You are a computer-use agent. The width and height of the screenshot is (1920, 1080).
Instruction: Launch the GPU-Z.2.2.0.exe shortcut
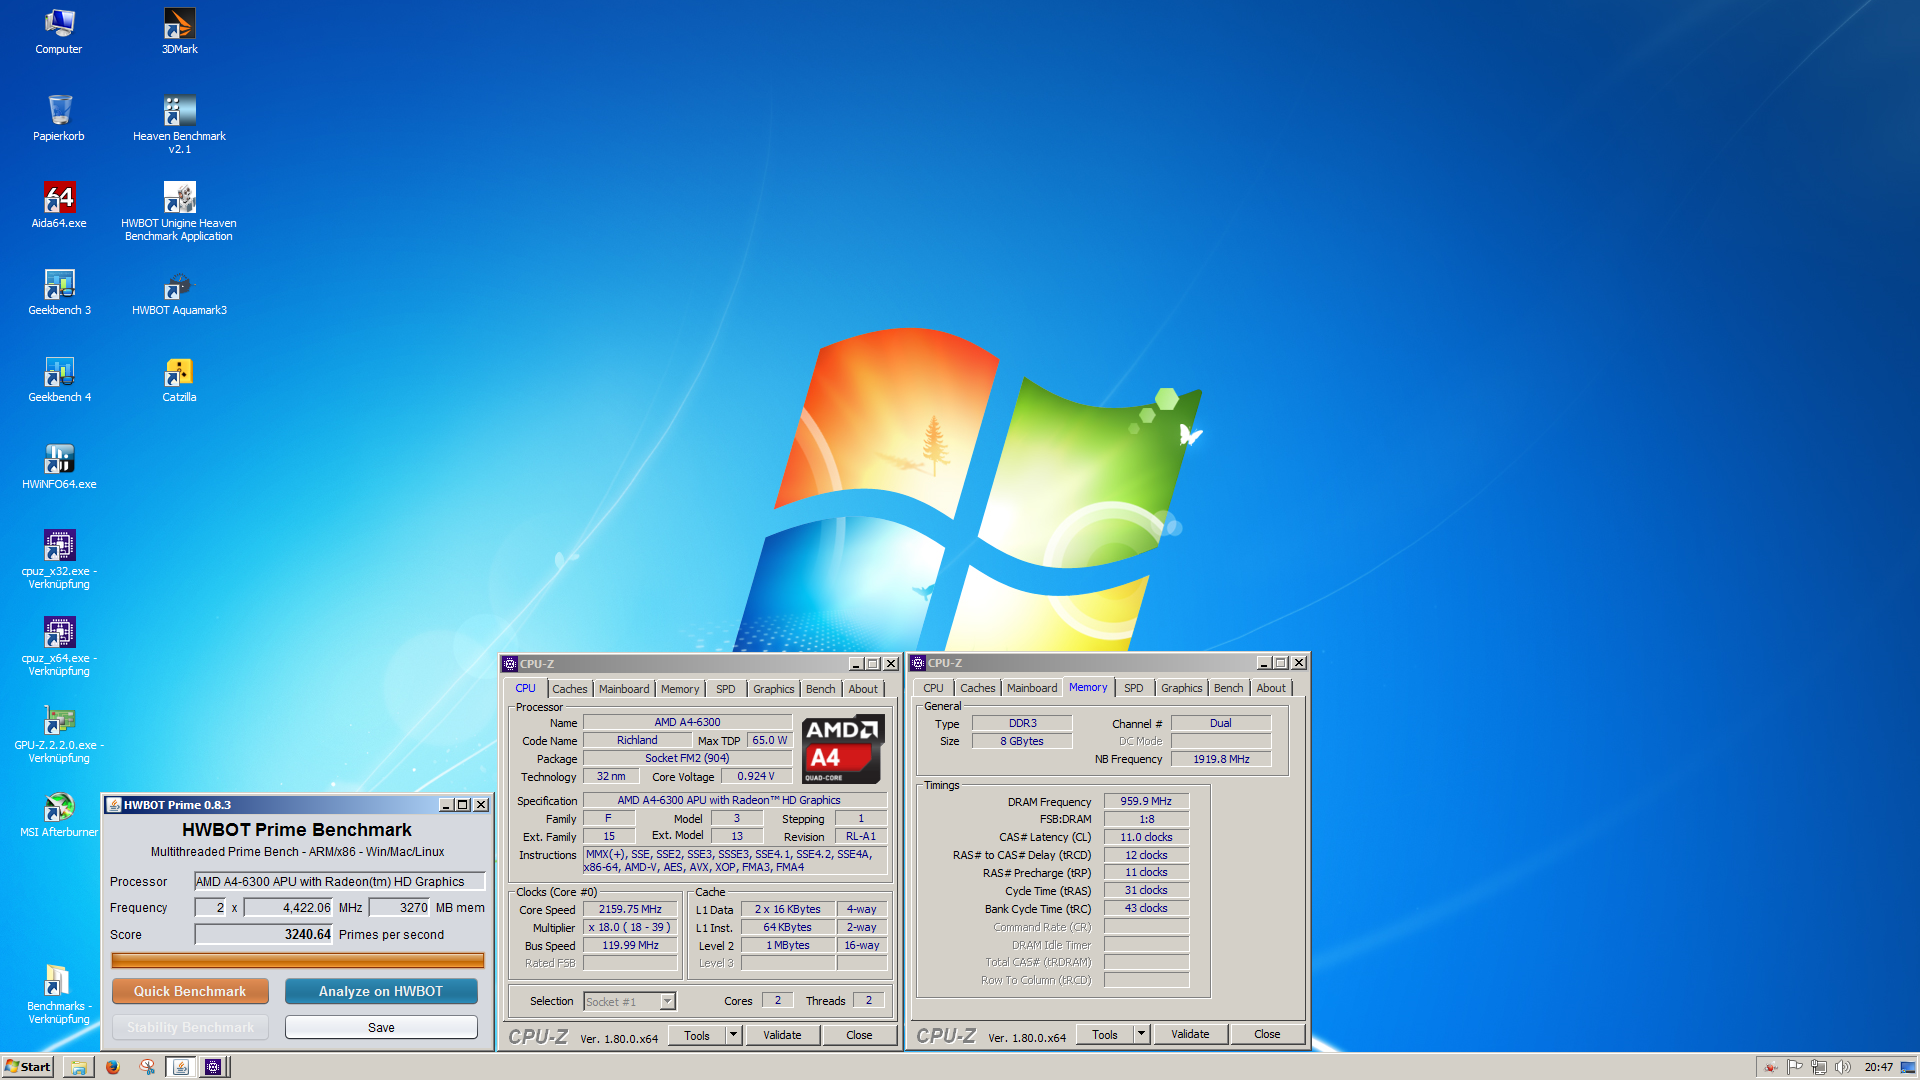tap(59, 733)
